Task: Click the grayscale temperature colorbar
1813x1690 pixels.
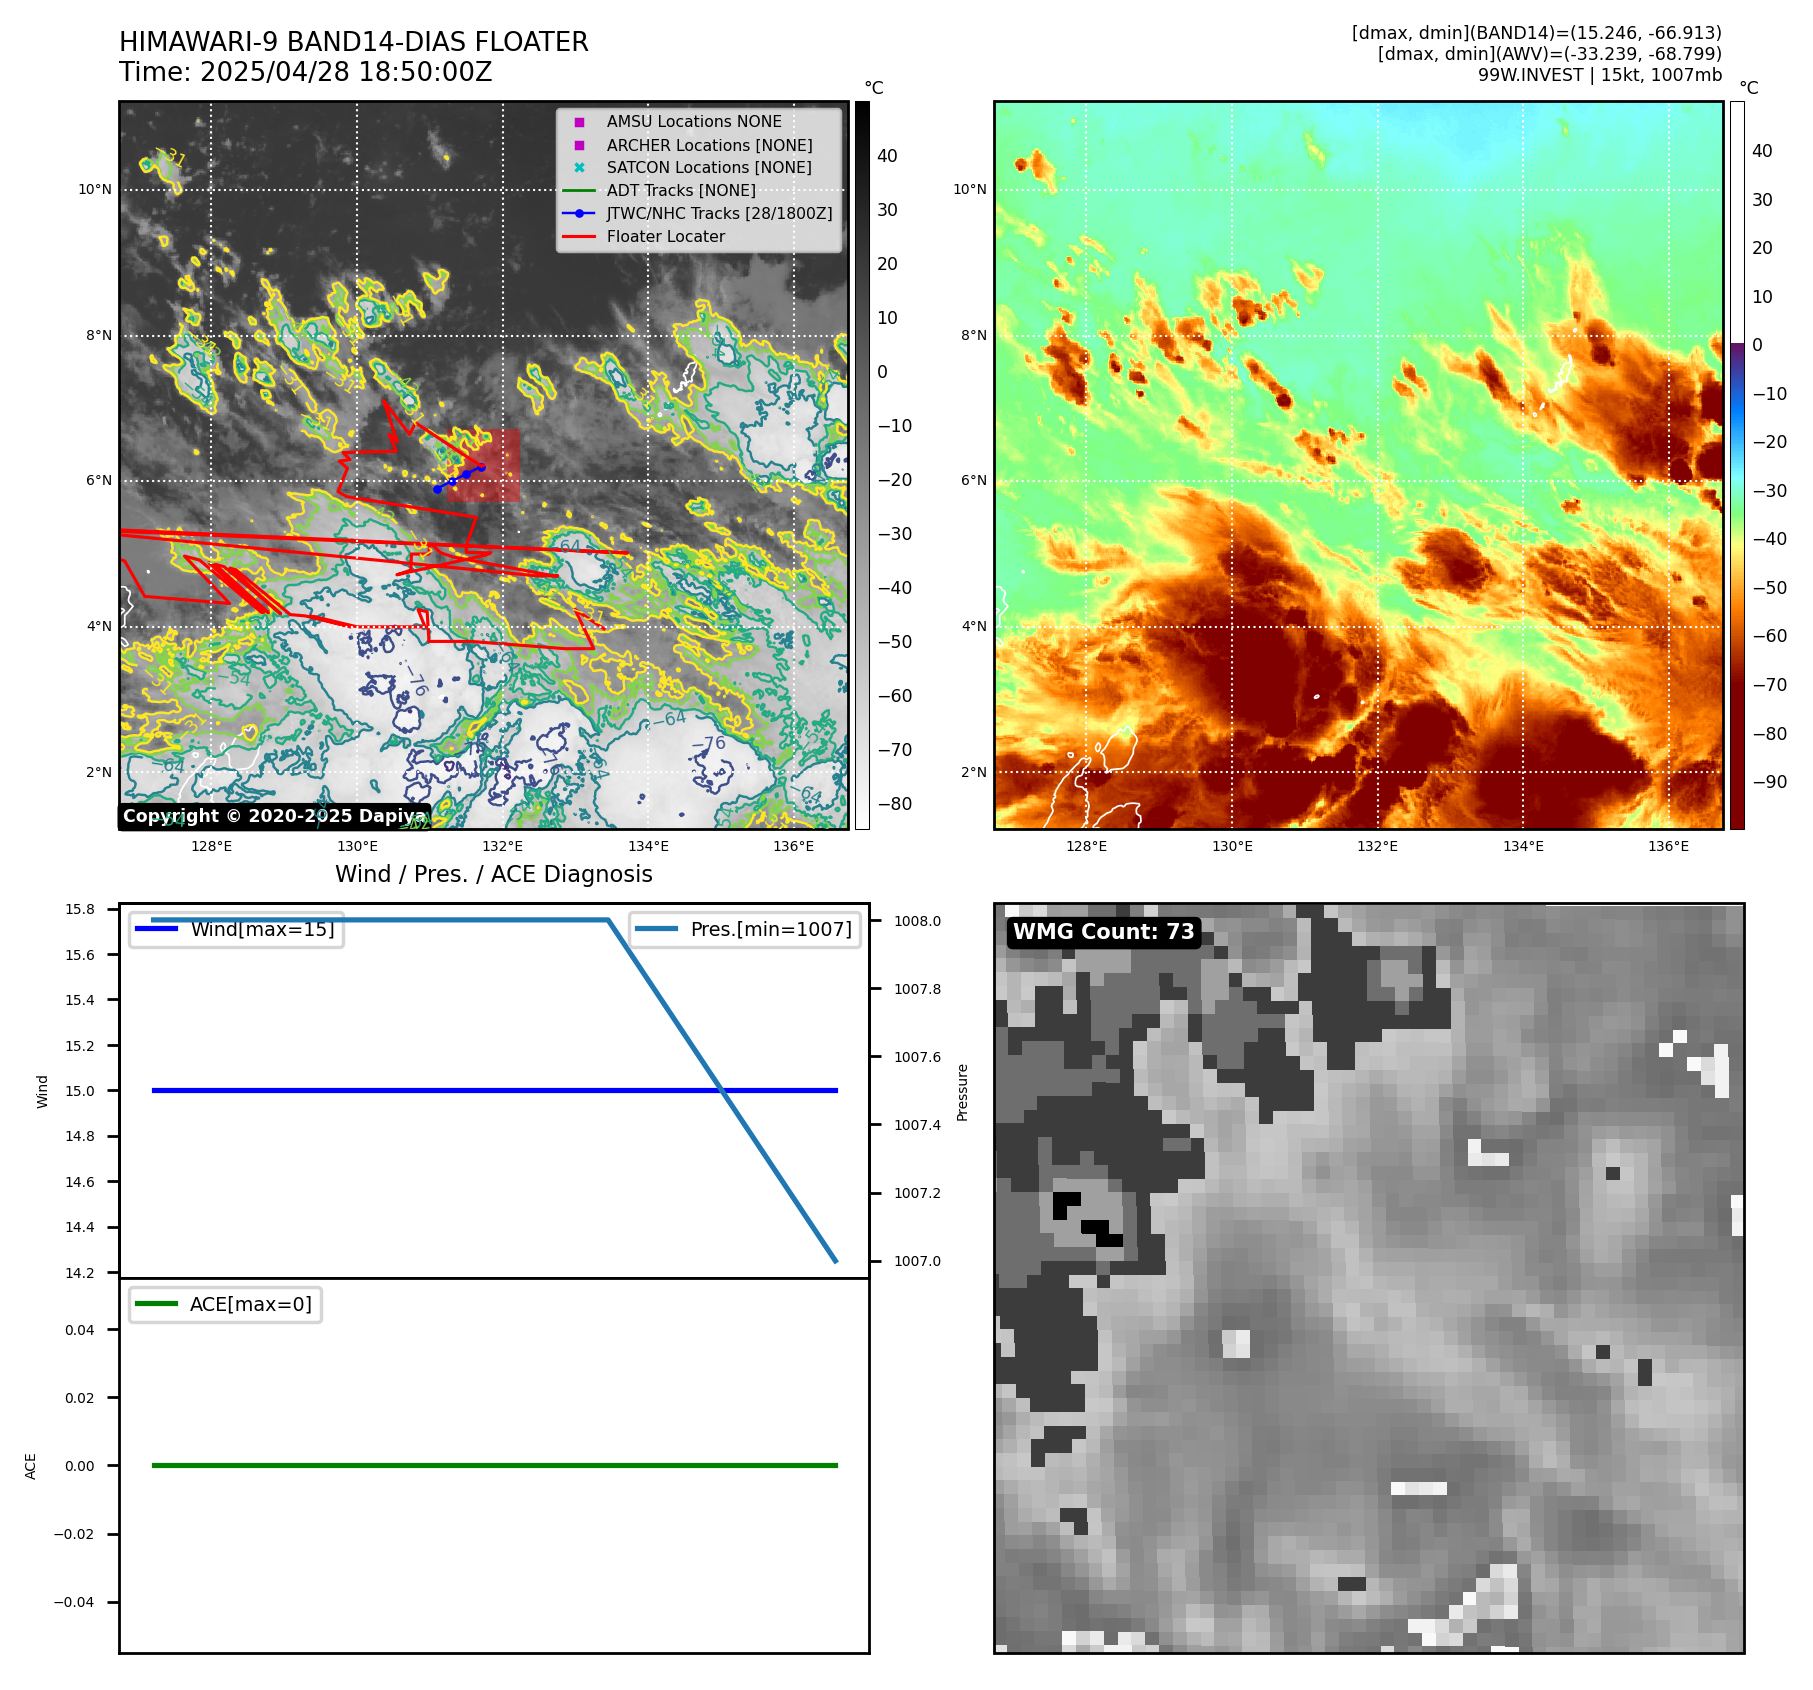Action: tap(862, 465)
